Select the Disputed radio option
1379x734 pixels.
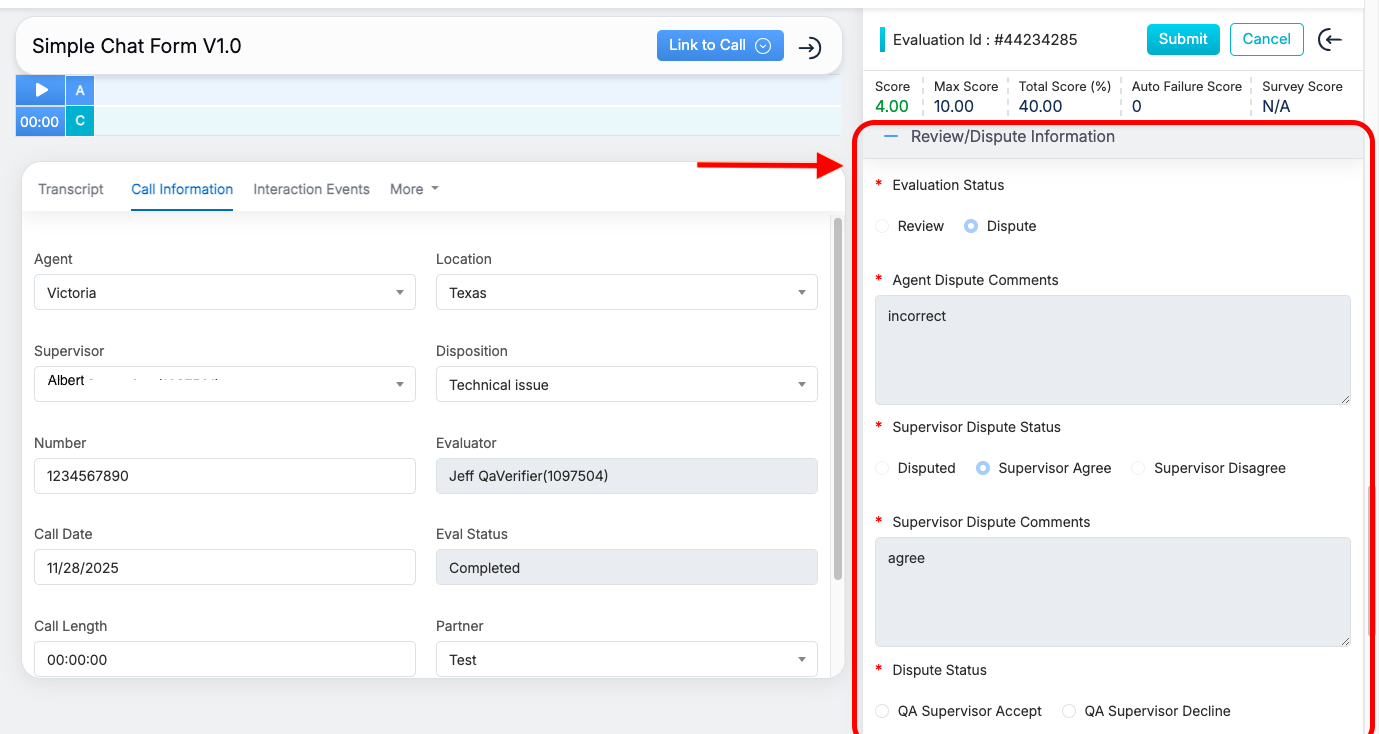(882, 468)
